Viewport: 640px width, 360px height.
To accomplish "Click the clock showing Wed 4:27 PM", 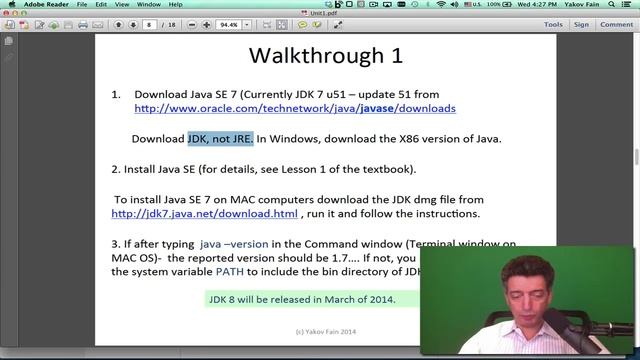I will 537,4.
